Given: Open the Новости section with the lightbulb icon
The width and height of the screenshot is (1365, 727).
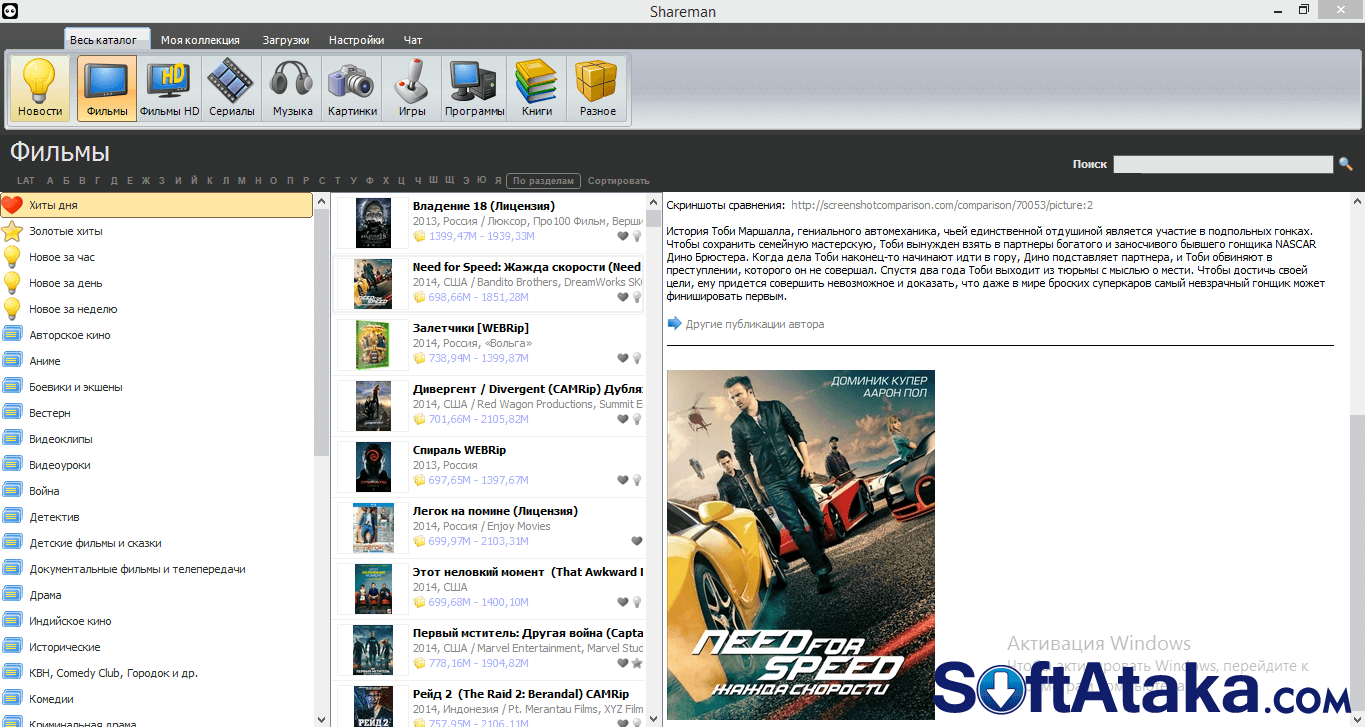Looking at the screenshot, I should [40, 88].
